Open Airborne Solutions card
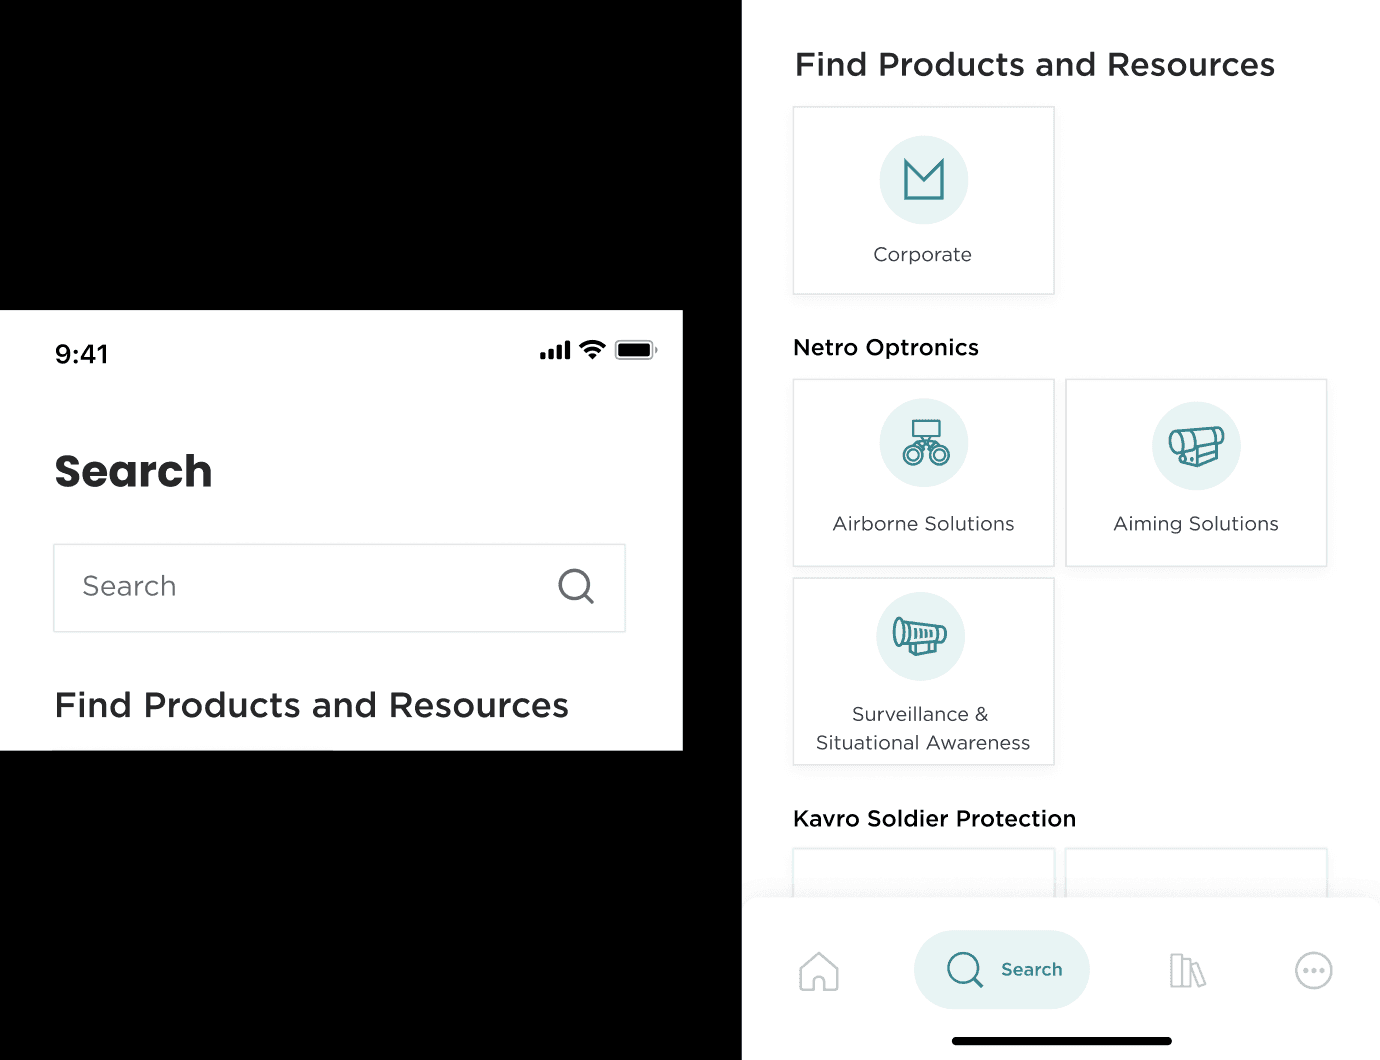The image size is (1380, 1060). [x=923, y=472]
